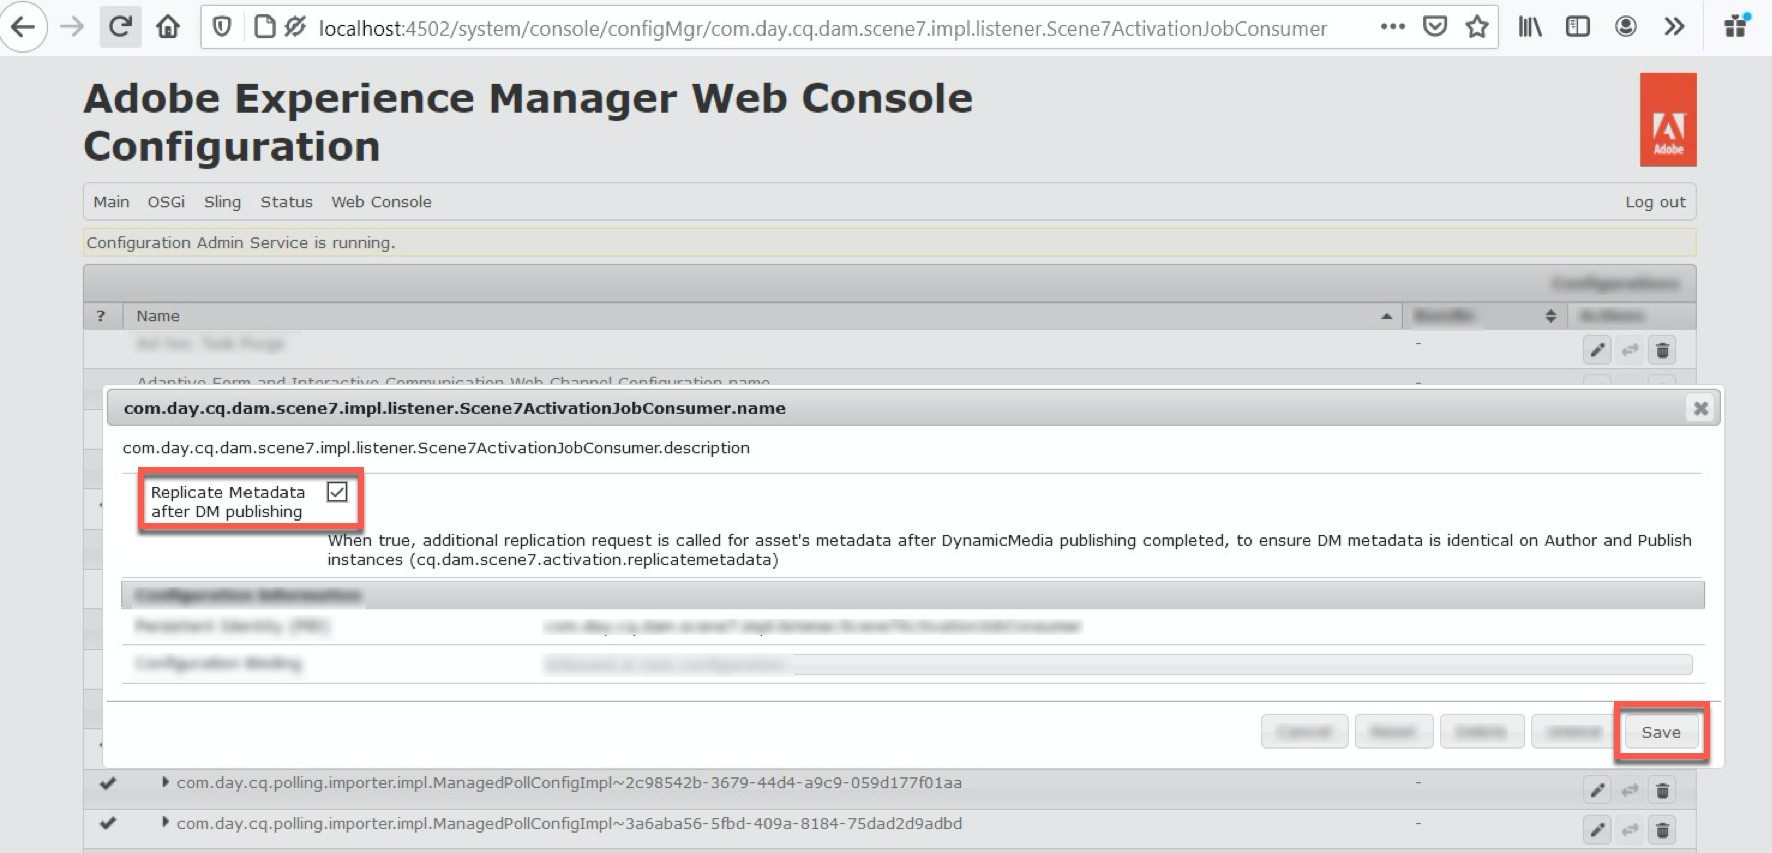Show more tools with the double chevron
Screen dimensions: 1772x853
tap(1674, 27)
